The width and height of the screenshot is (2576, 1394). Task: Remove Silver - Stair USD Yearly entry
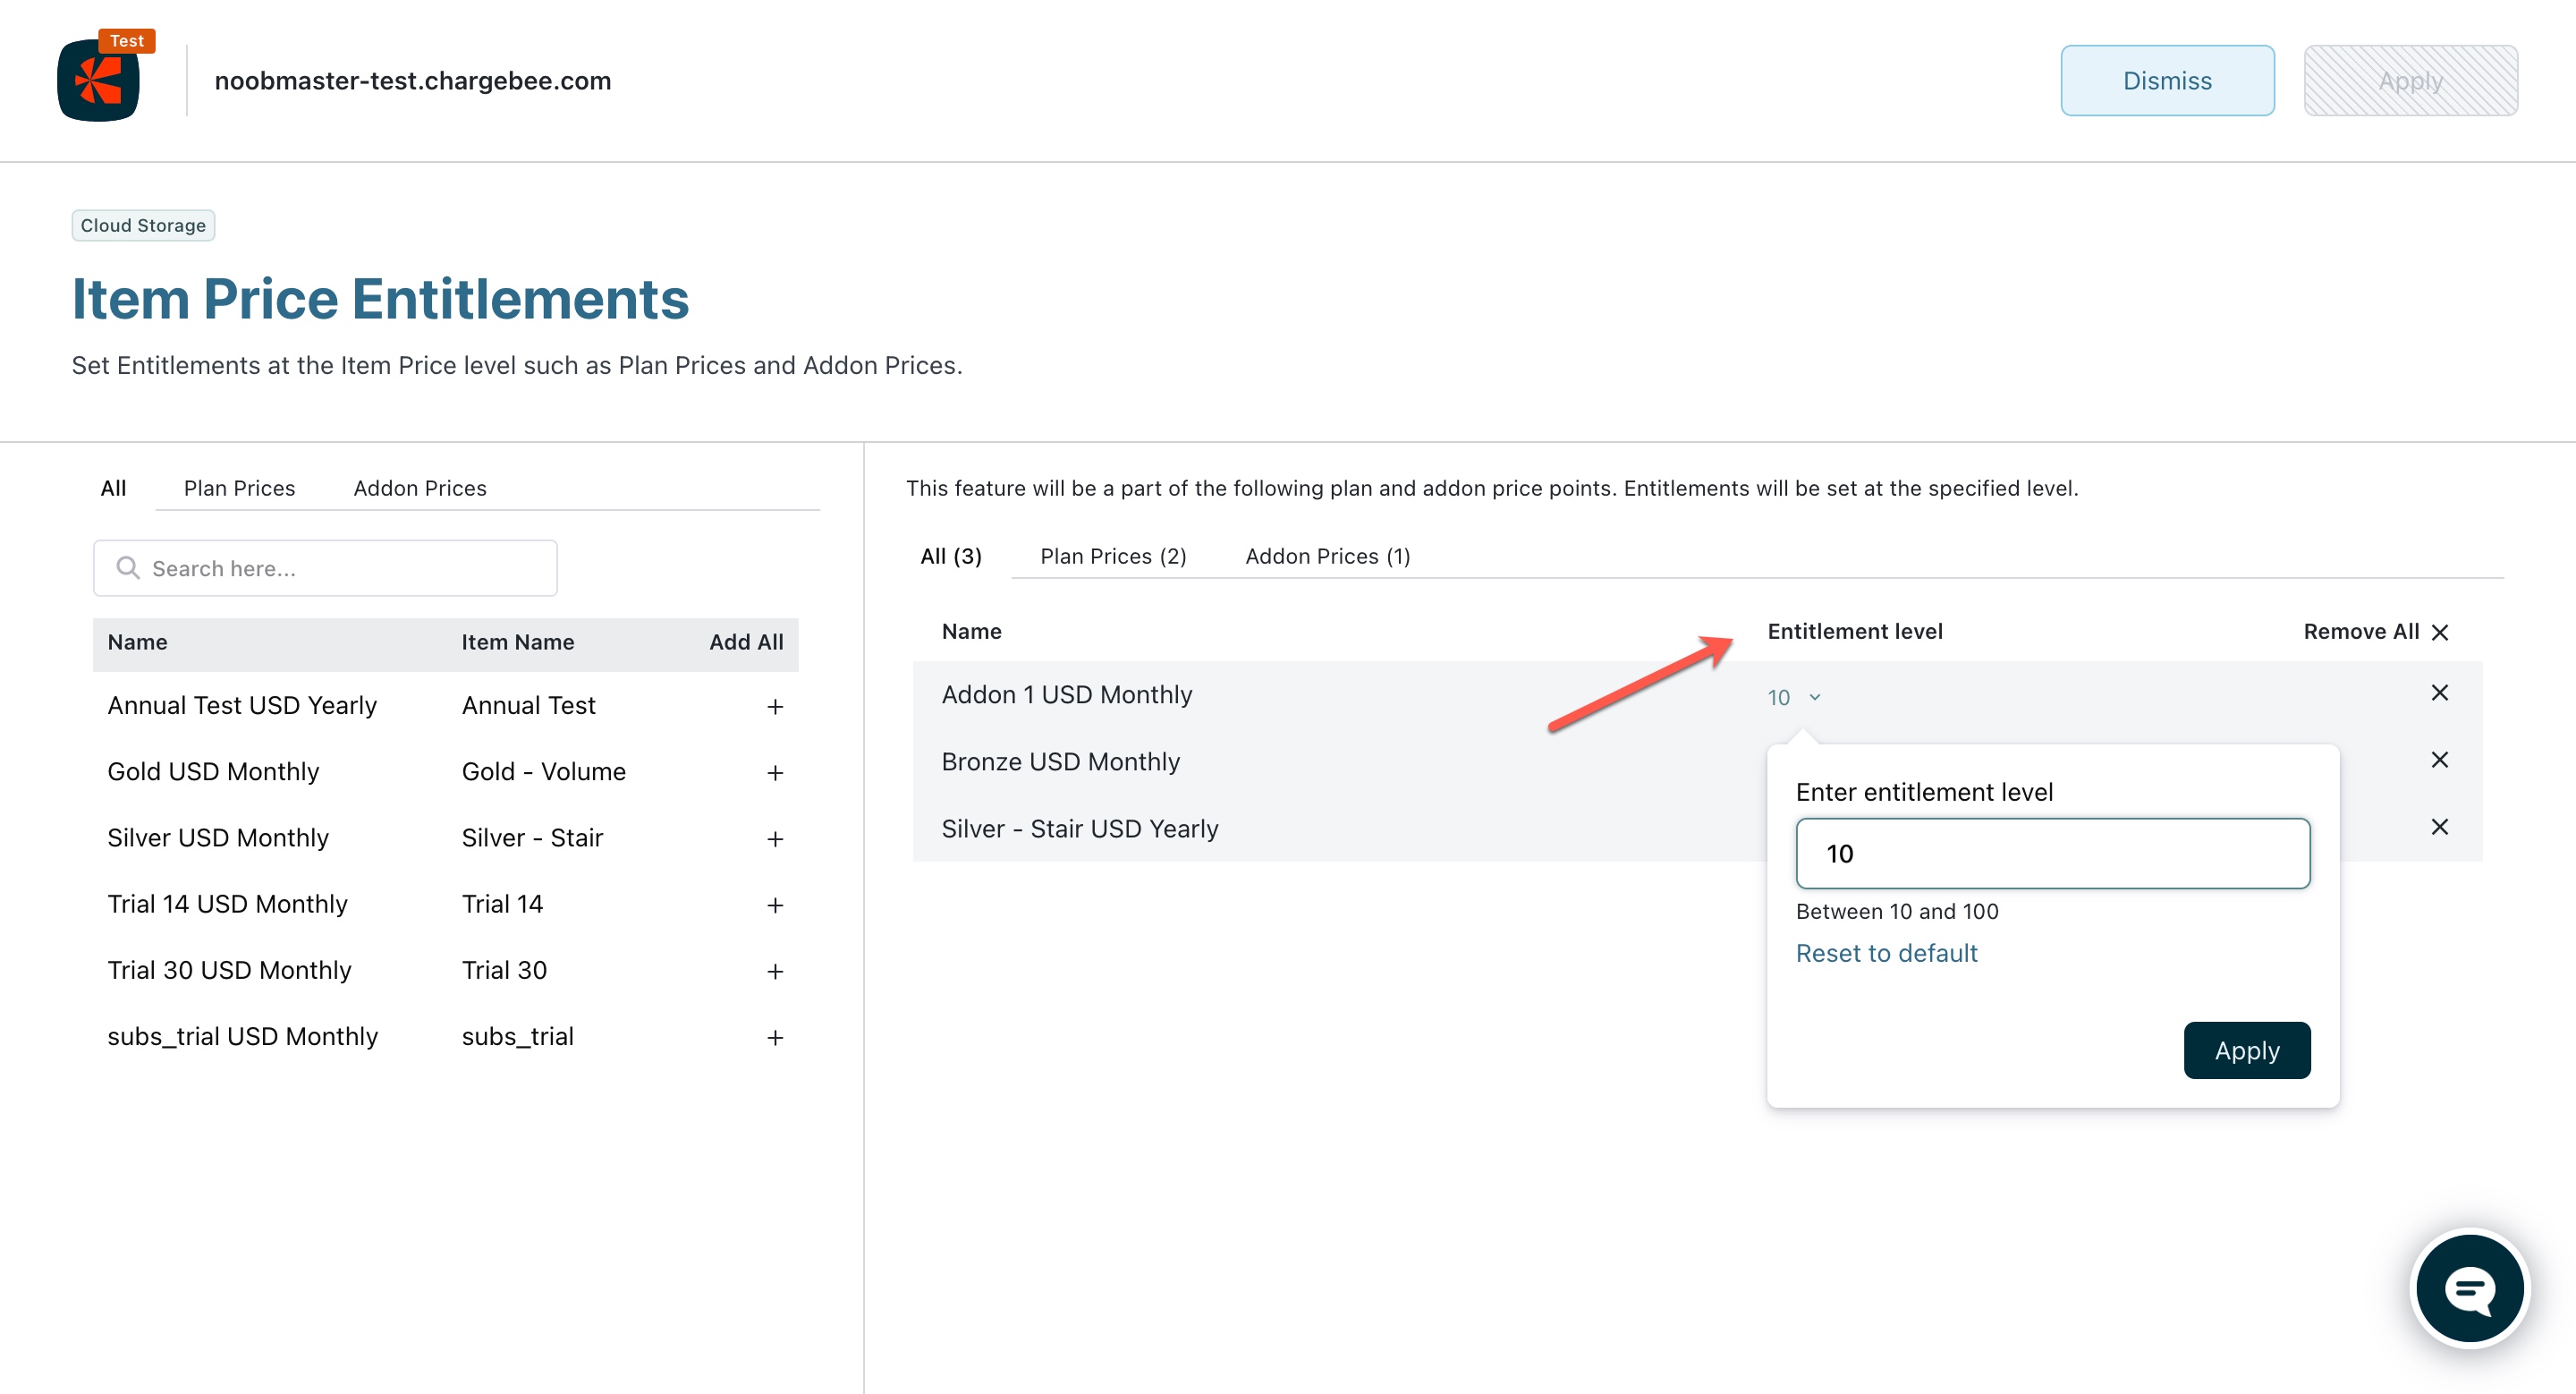pyautogui.click(x=2439, y=827)
